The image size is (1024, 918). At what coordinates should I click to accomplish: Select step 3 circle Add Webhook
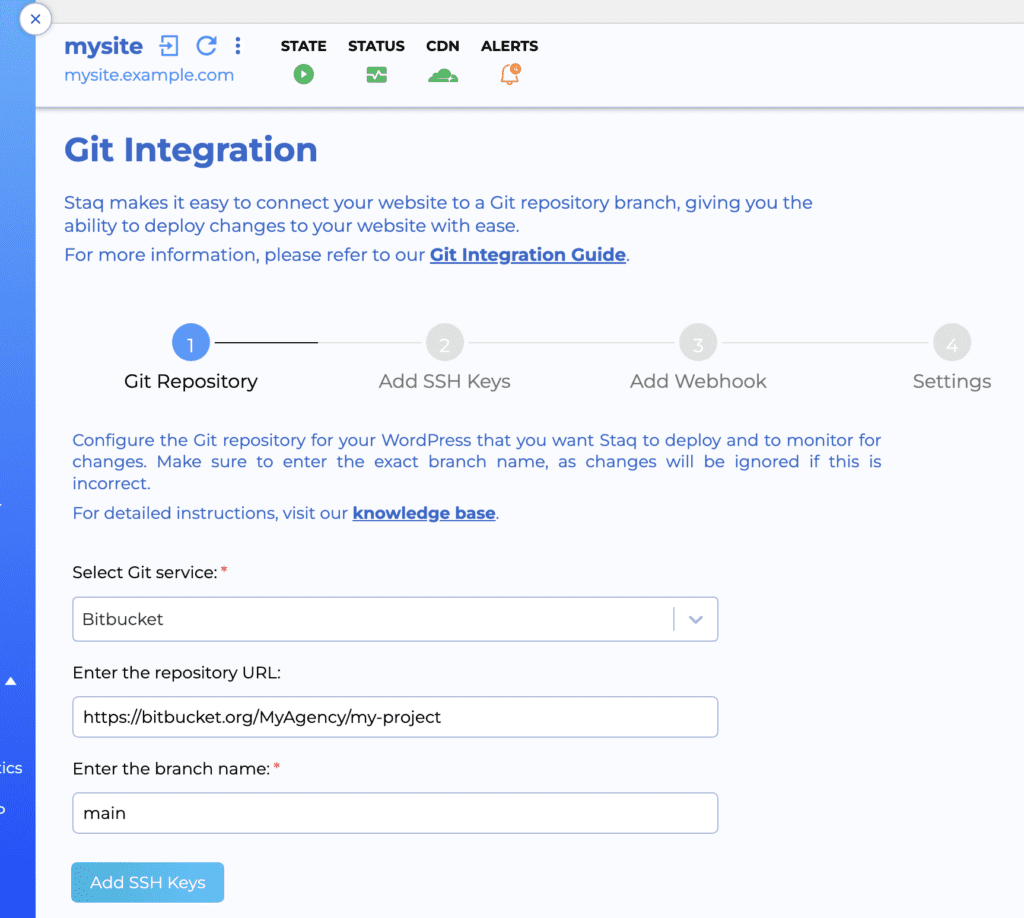[x=698, y=342]
